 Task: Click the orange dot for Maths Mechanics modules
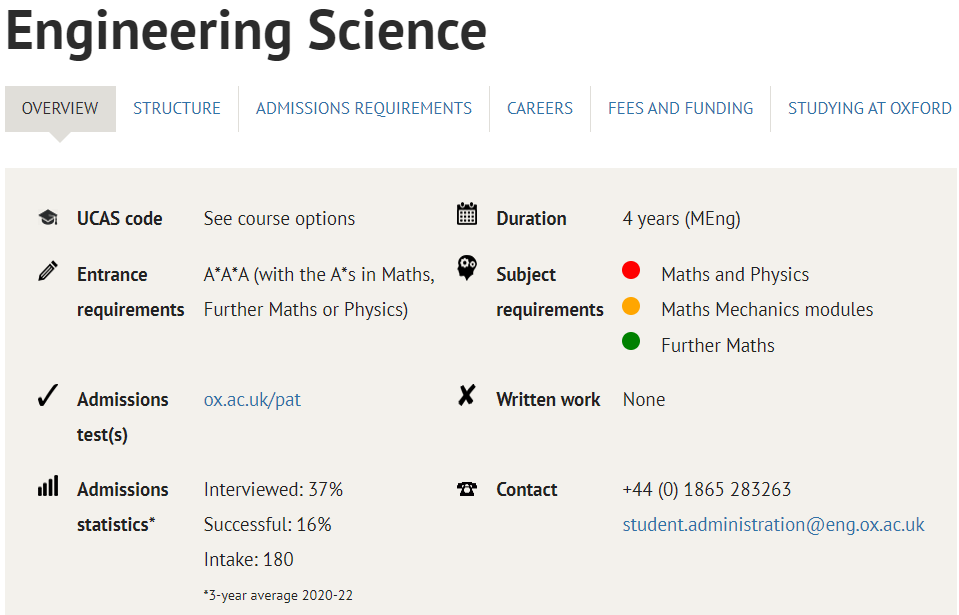point(631,306)
